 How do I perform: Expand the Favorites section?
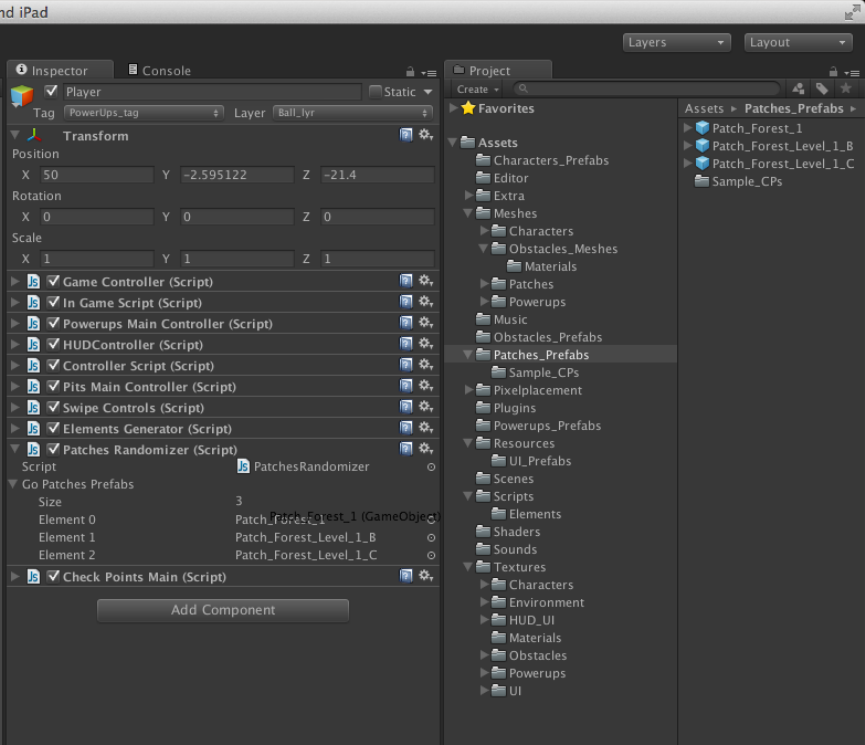453,108
